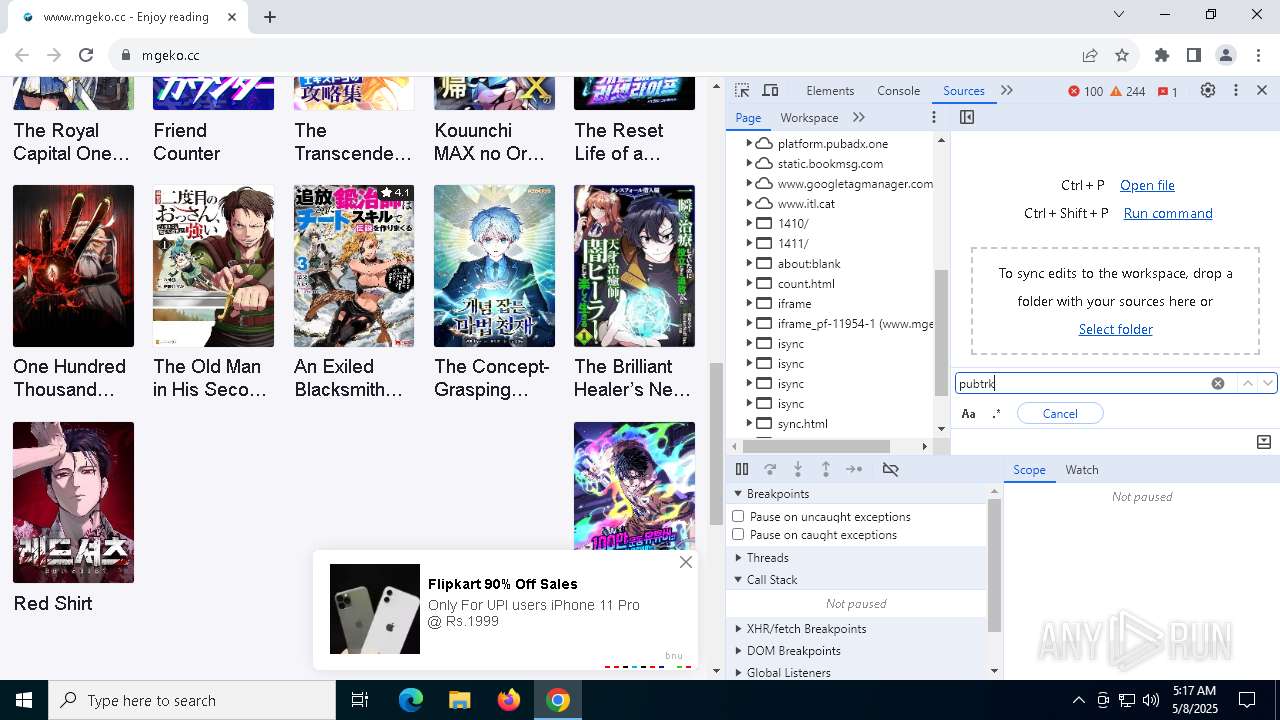
Task: Open File Explorer from the taskbar
Action: [459, 700]
